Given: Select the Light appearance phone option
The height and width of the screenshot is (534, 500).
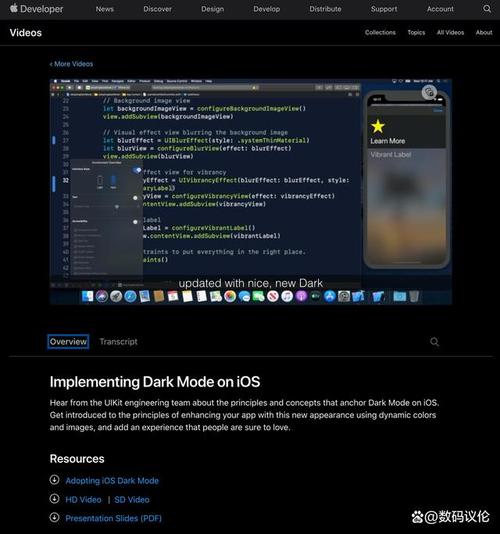Looking at the screenshot, I should pos(100,182).
